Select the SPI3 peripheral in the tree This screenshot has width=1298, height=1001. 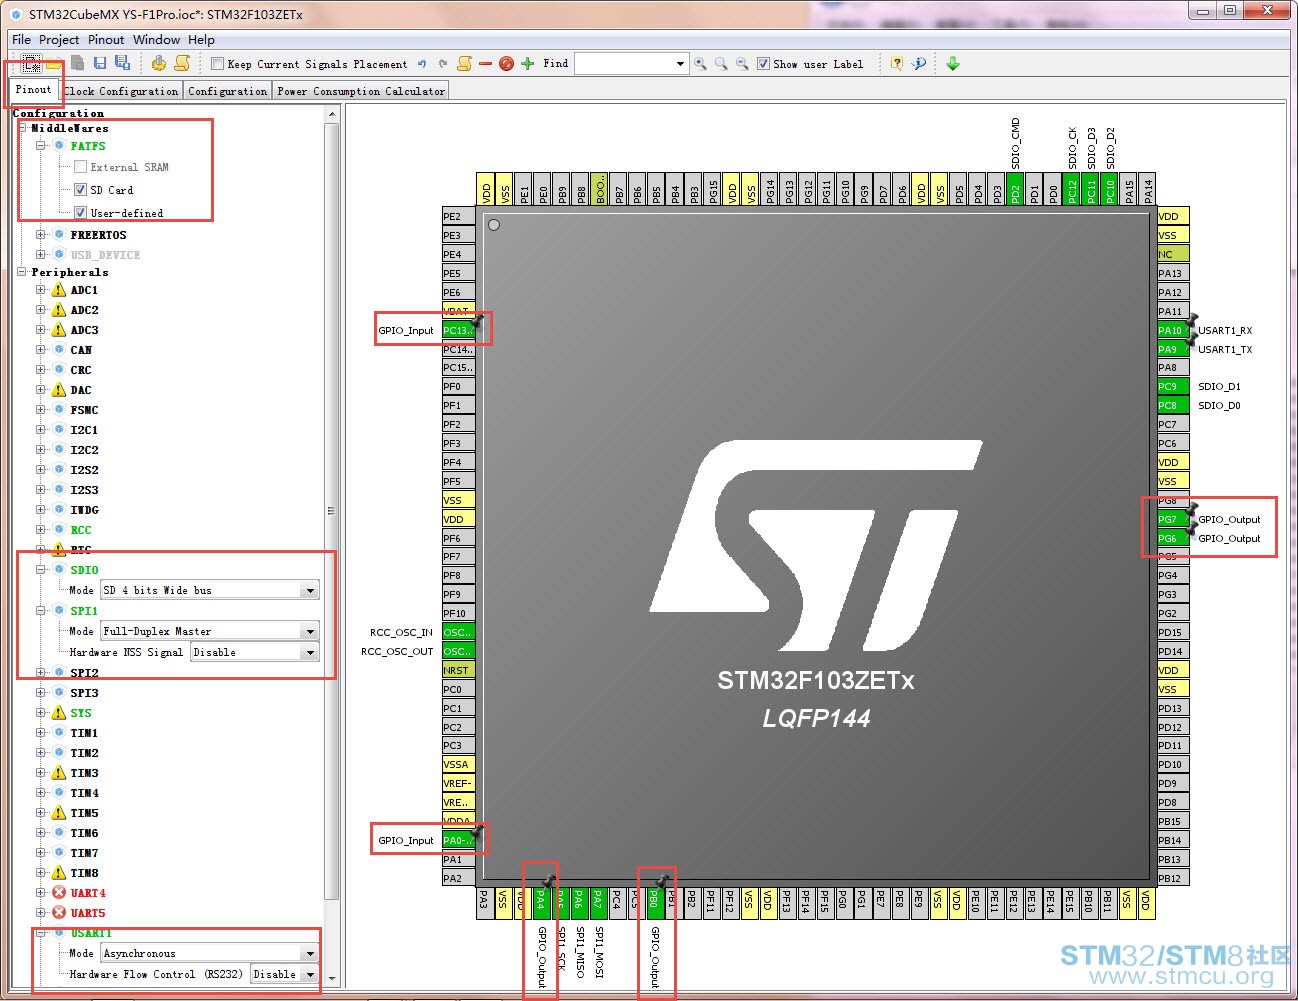[x=85, y=693]
